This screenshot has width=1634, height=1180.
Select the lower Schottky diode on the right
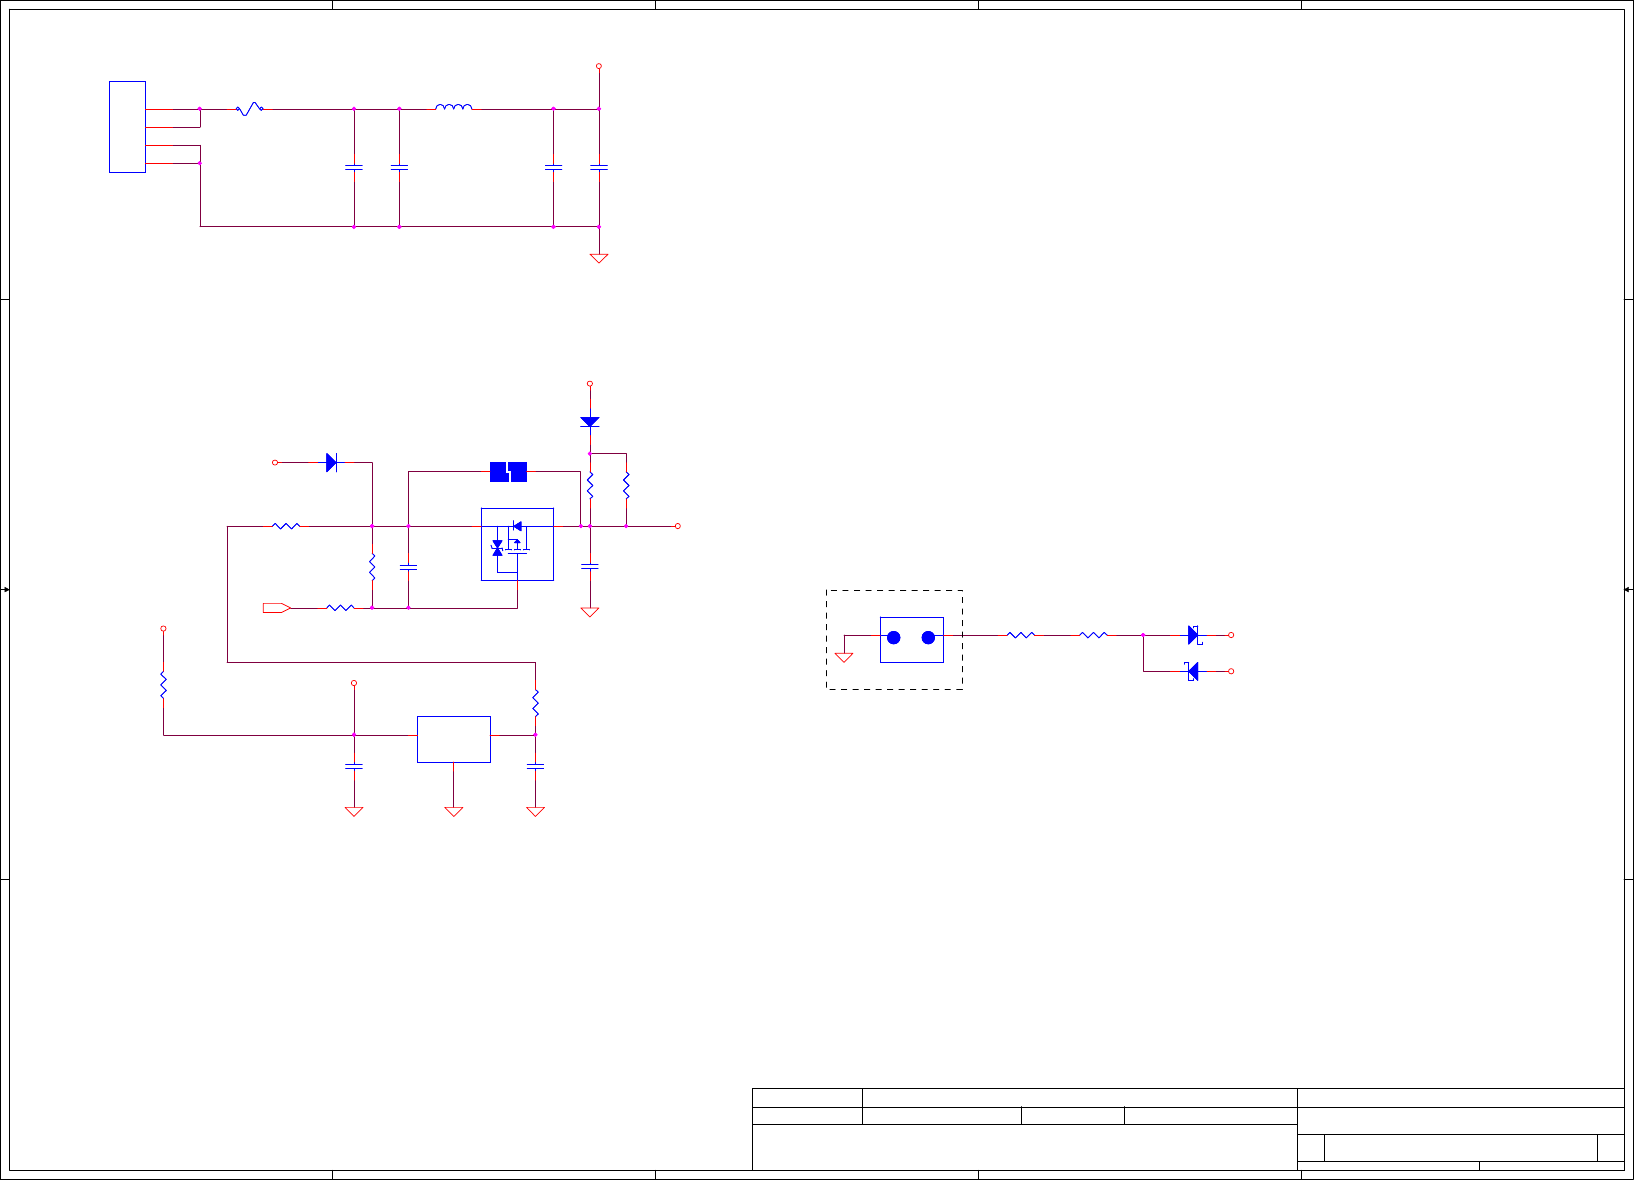pos(1192,671)
